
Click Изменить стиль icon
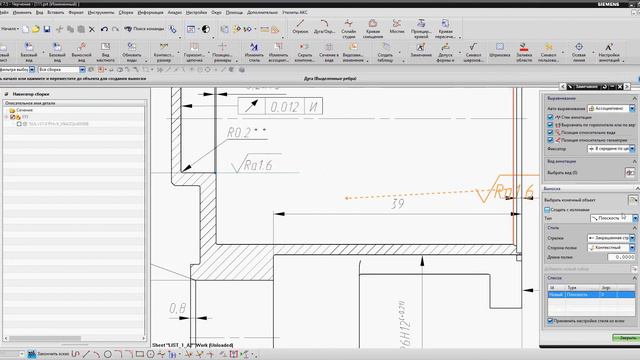click(x=254, y=52)
